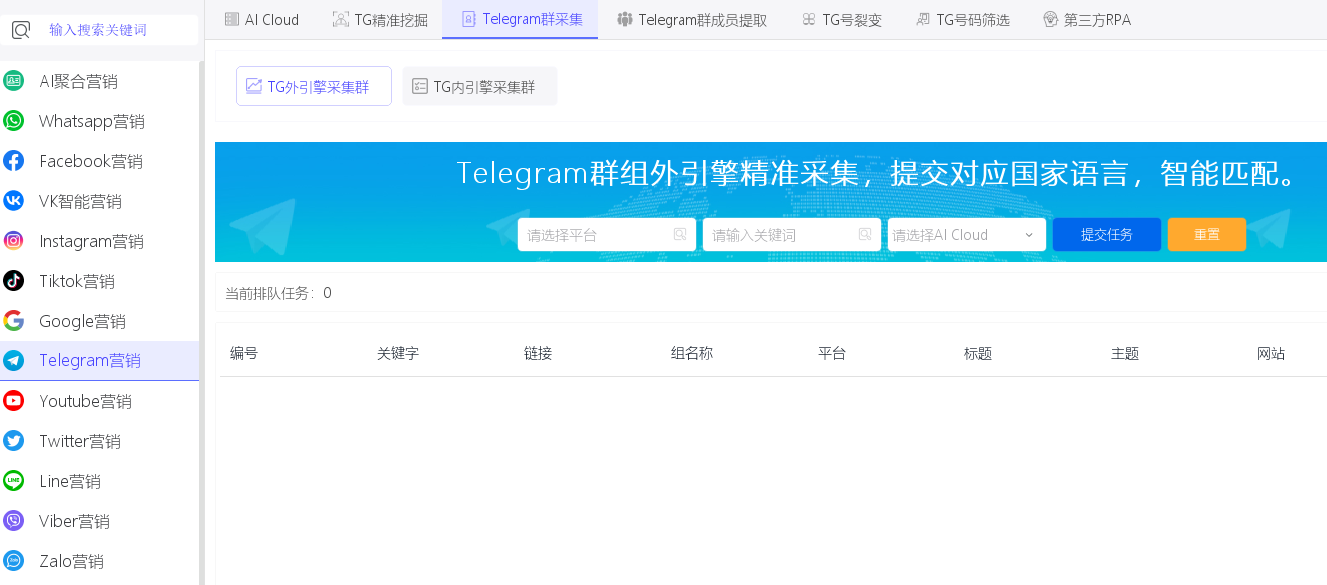Open Google营销 in the sidebar

[x=100, y=321]
